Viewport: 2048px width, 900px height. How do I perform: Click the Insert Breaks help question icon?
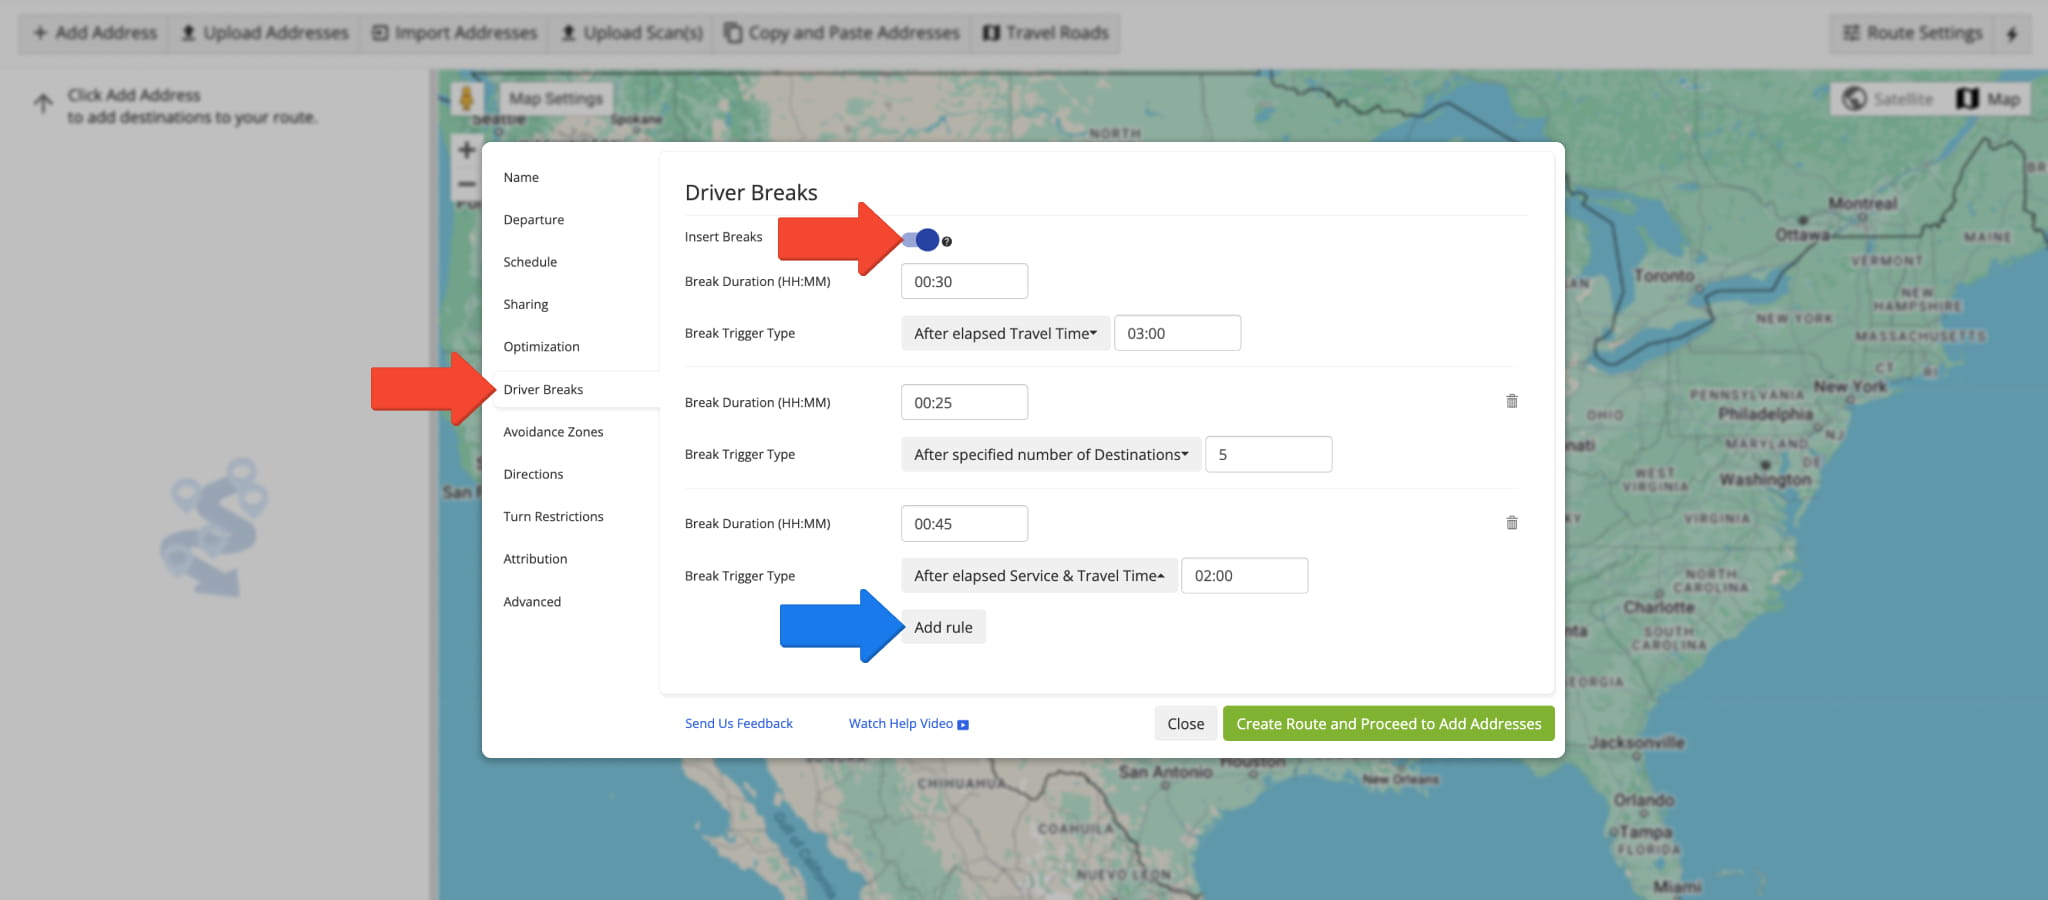947,242
